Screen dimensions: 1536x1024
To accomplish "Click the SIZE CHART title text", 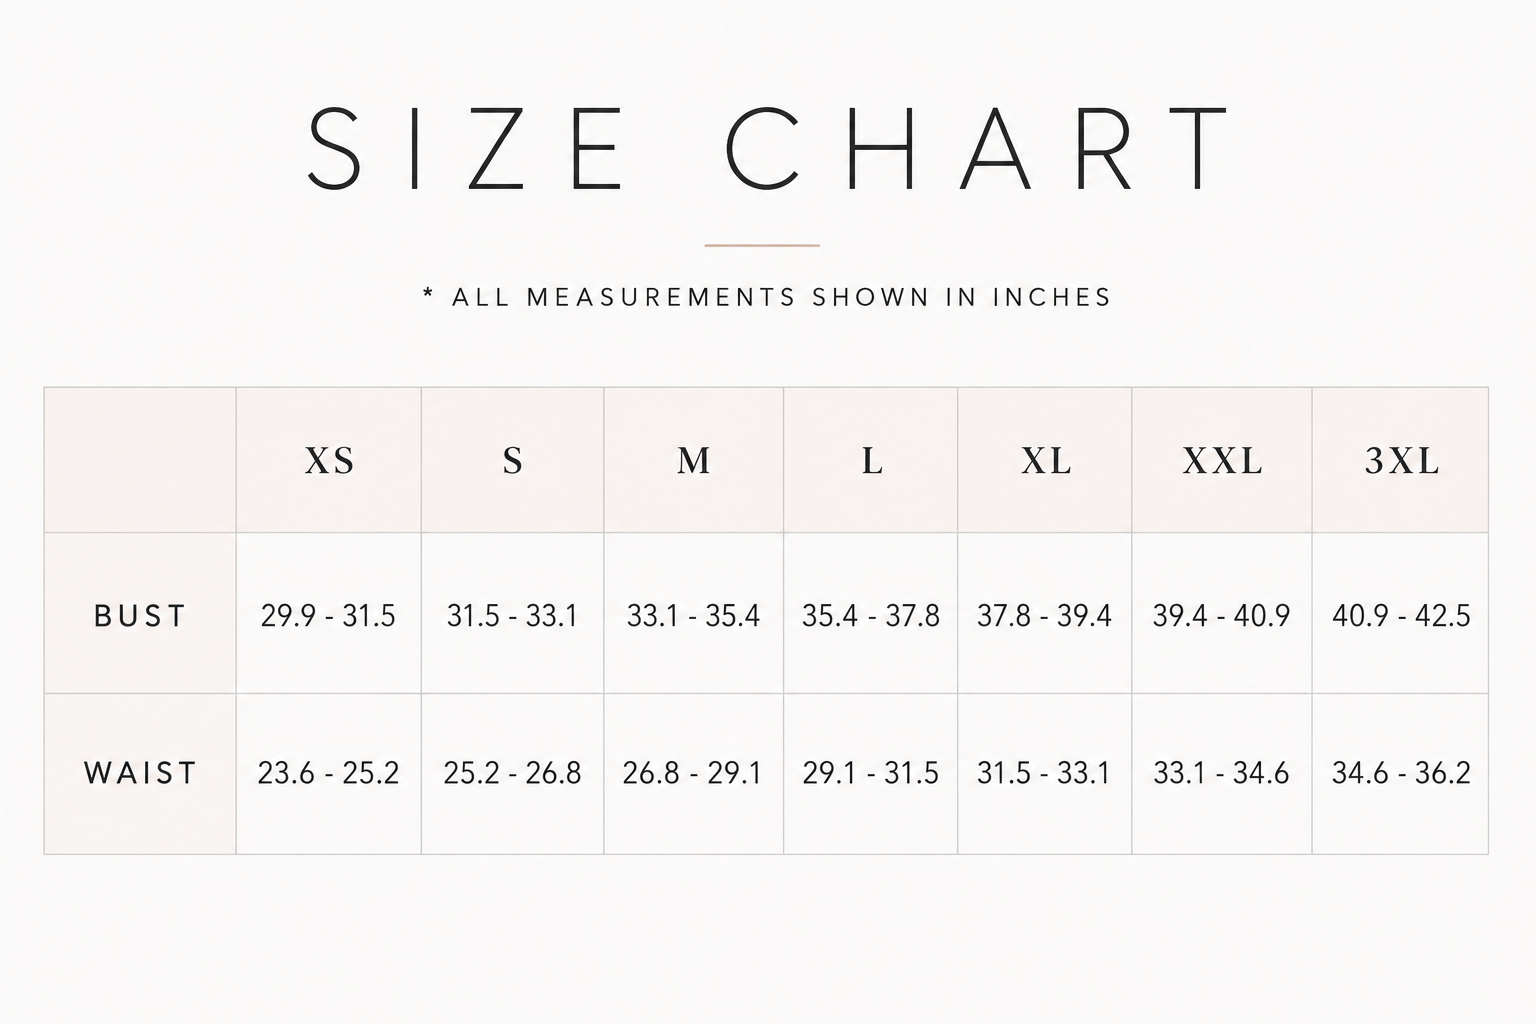I will pos(768,148).
